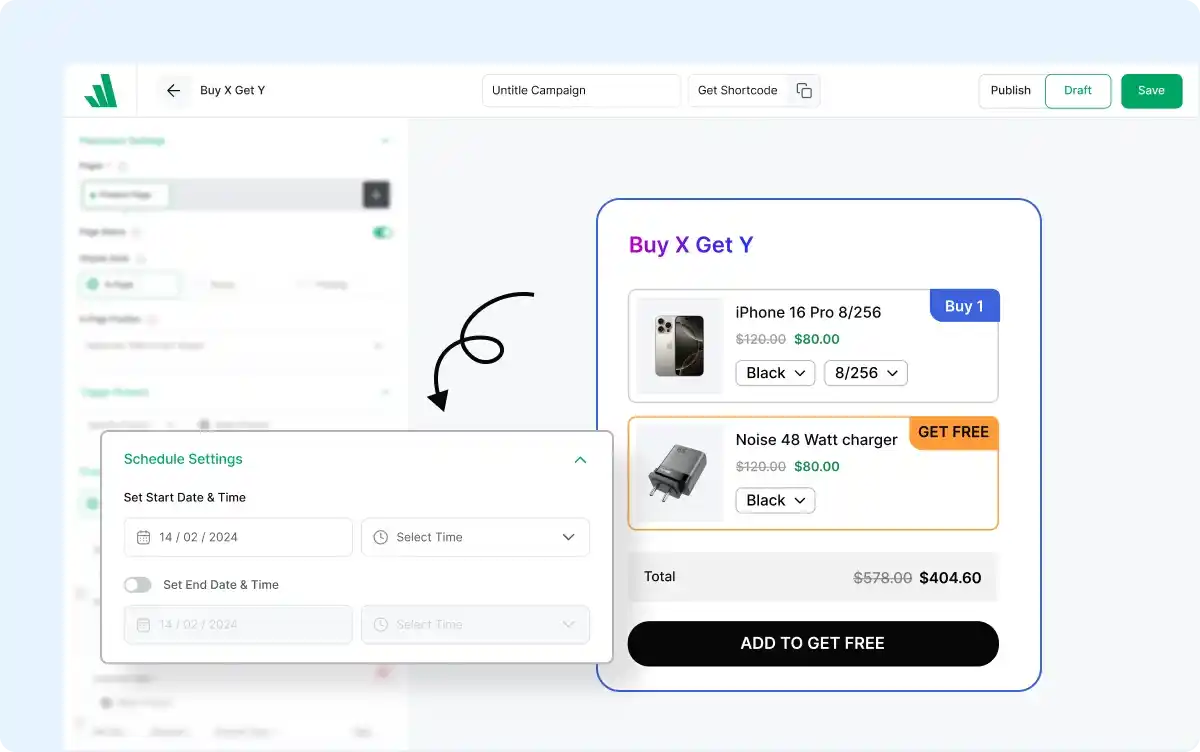Click the Noise charger product image
The height and width of the screenshot is (752, 1200).
pyautogui.click(x=680, y=473)
